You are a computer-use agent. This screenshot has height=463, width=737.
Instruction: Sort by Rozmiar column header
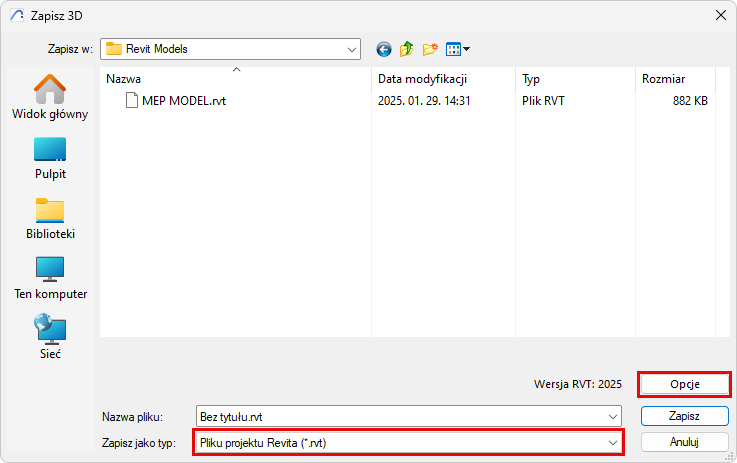click(x=675, y=78)
